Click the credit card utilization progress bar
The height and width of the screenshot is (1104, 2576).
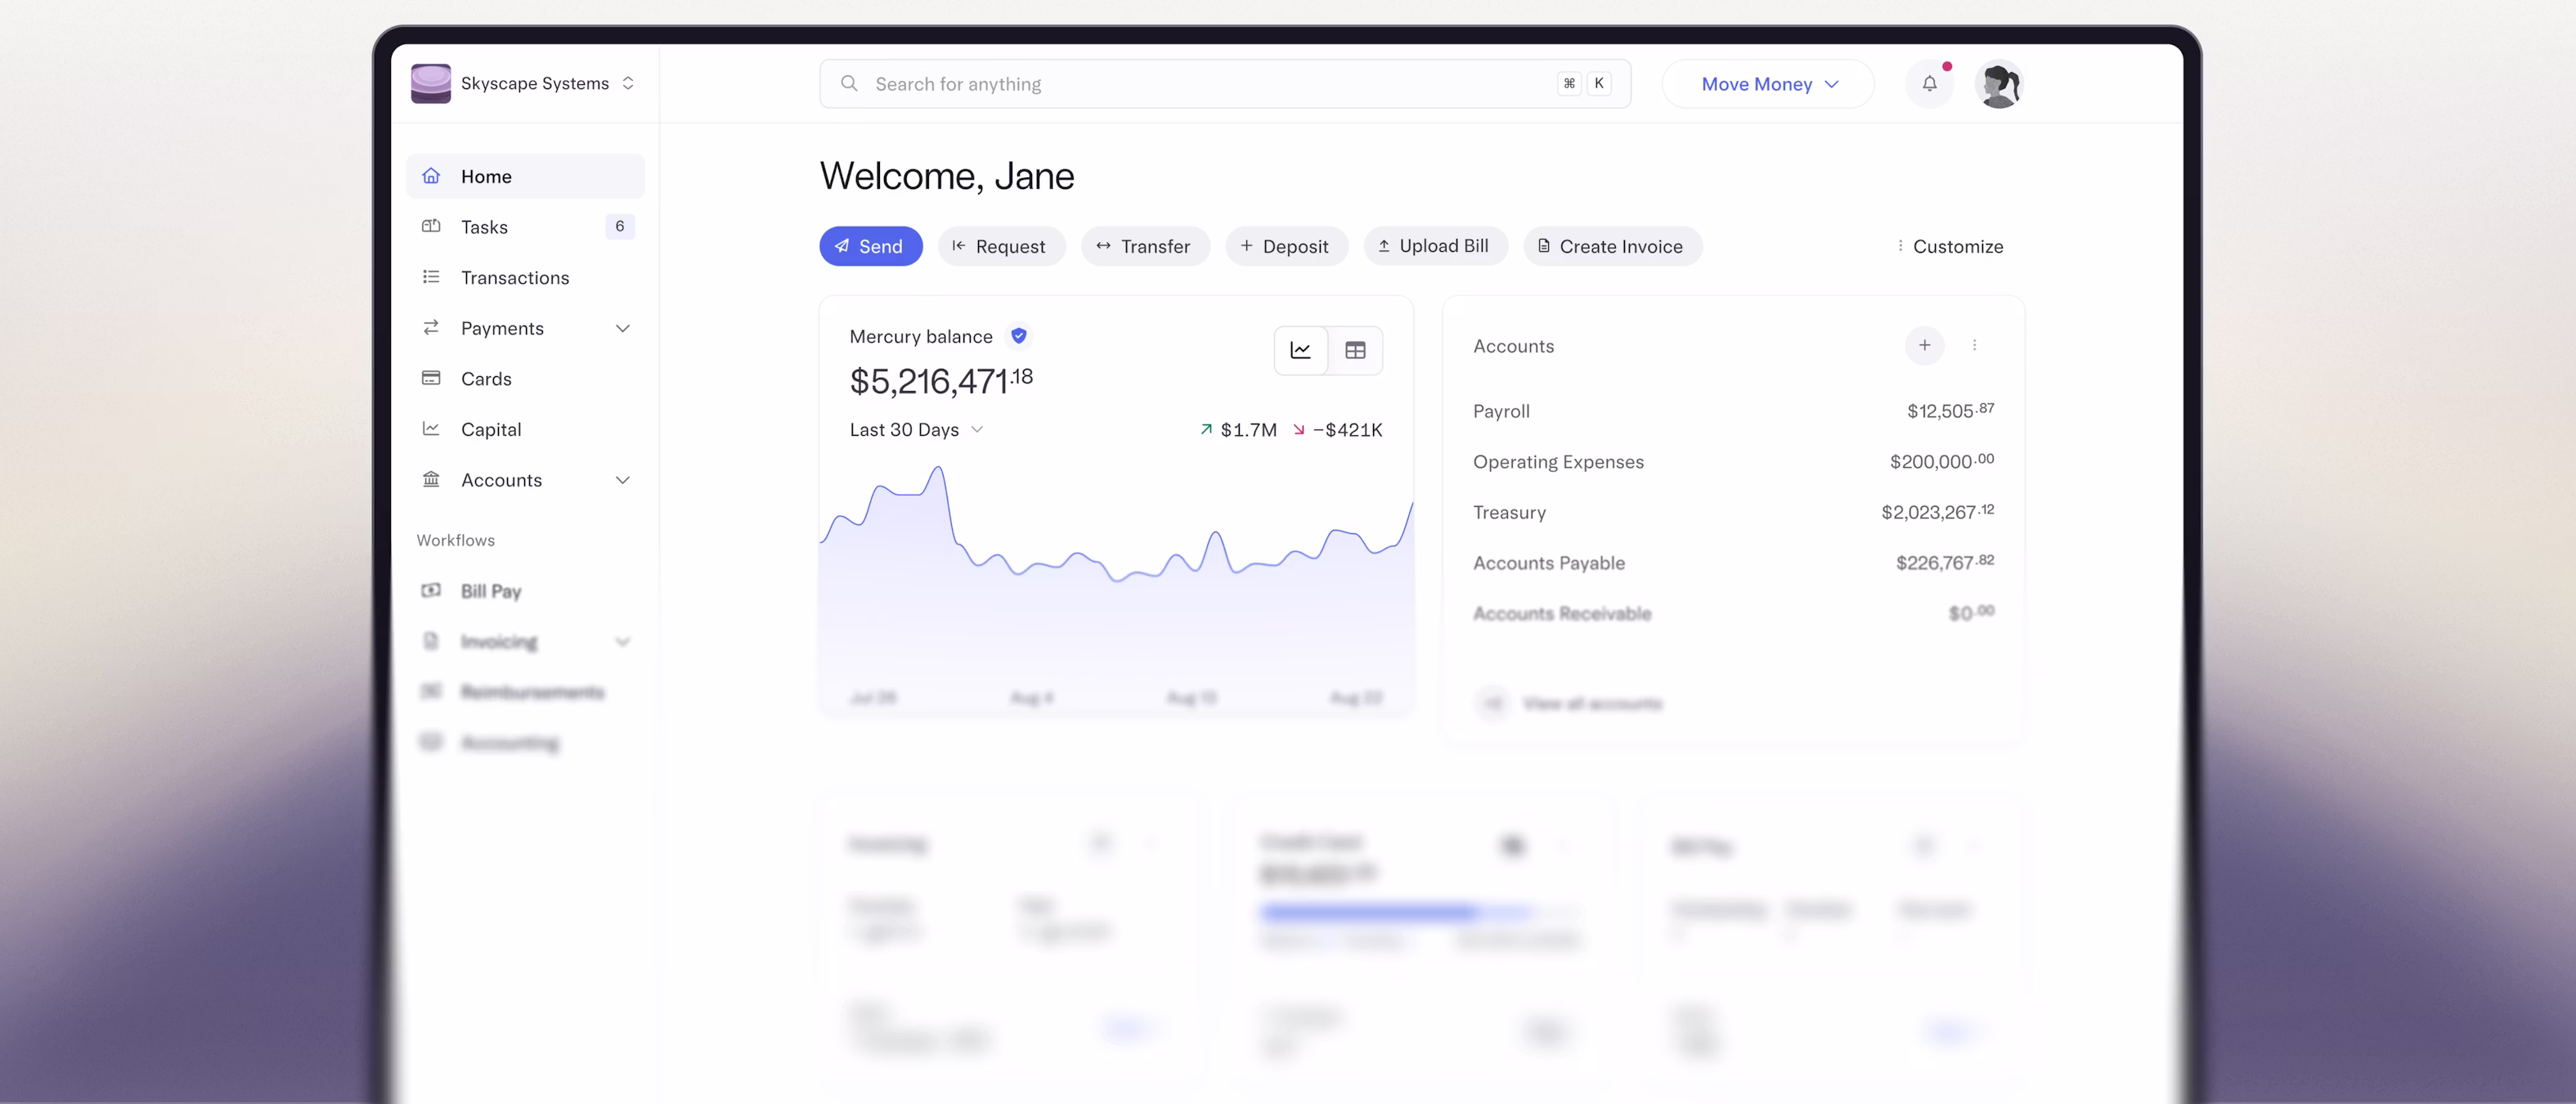(x=1420, y=912)
